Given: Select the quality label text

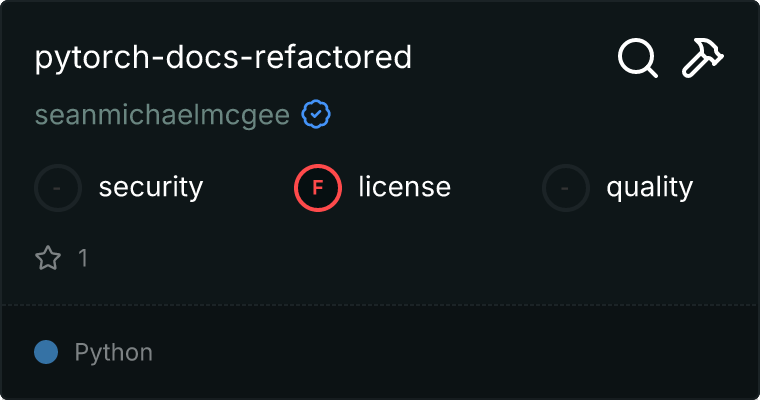Looking at the screenshot, I should (649, 187).
